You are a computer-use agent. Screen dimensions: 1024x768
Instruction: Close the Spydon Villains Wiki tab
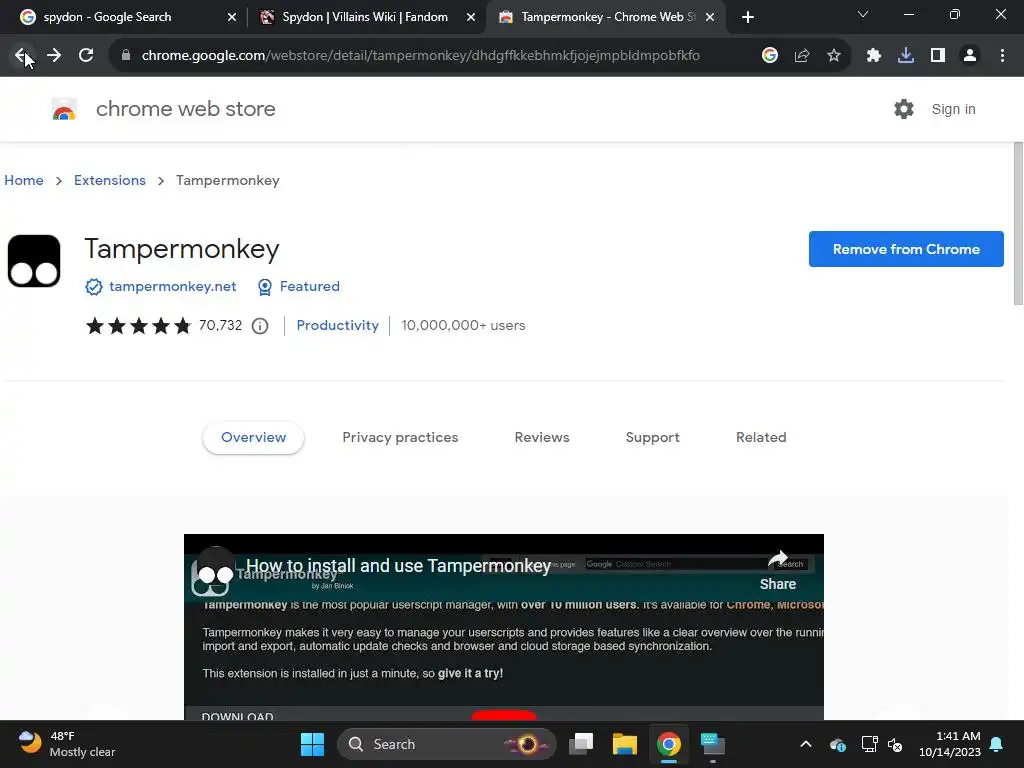471,17
